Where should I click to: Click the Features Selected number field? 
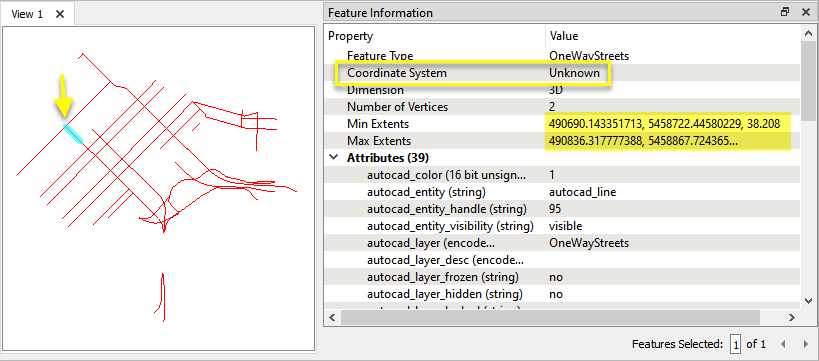[736, 344]
